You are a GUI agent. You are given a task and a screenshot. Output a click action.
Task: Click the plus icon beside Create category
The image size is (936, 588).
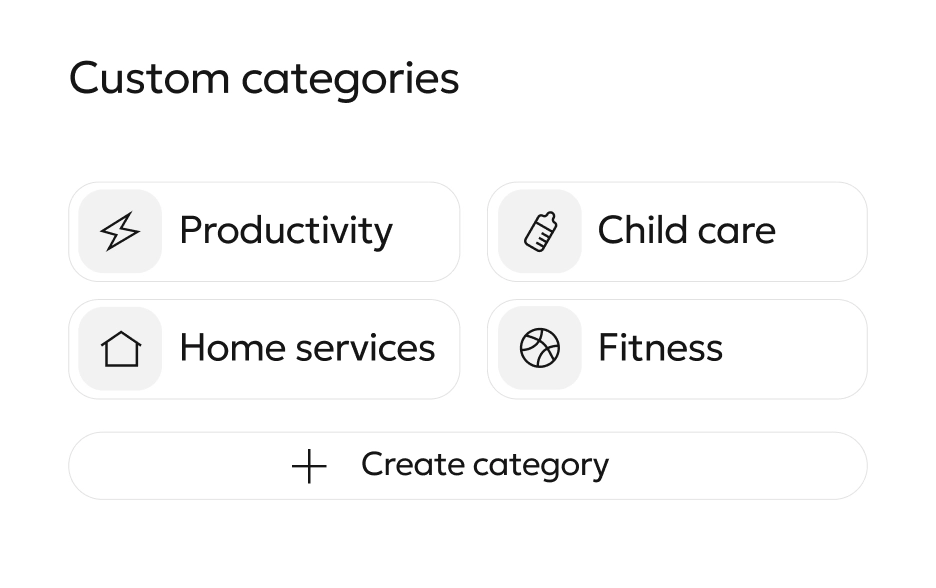pos(309,466)
